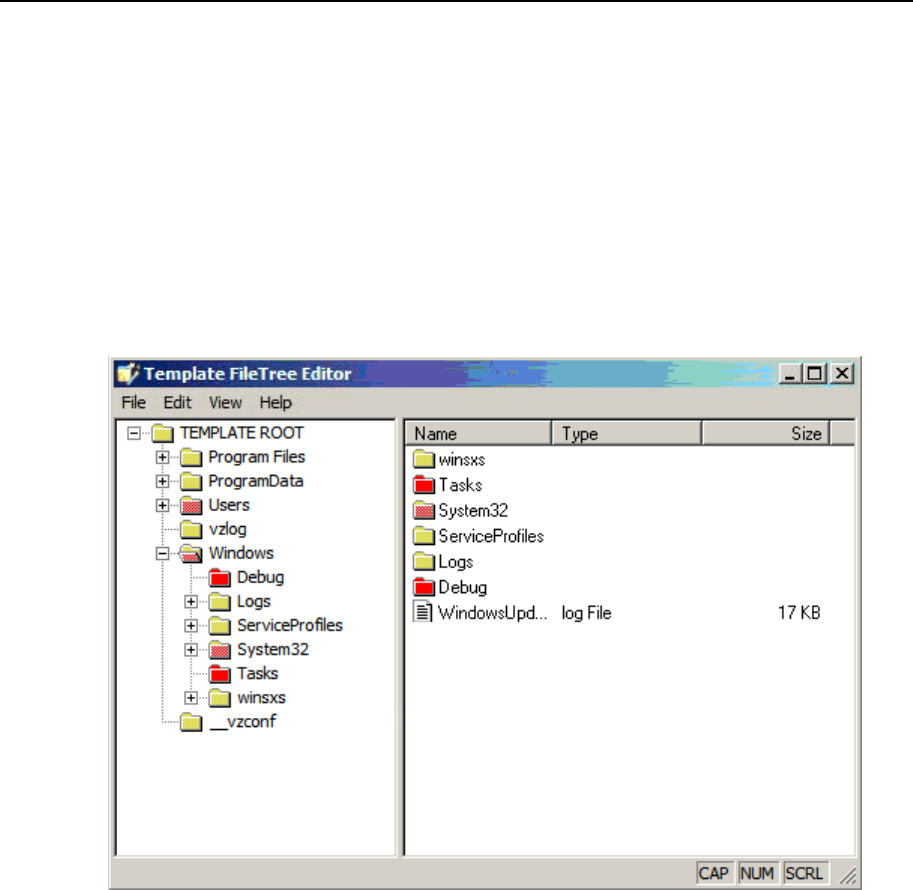Open the File menu
913x890 pixels.
click(x=133, y=402)
